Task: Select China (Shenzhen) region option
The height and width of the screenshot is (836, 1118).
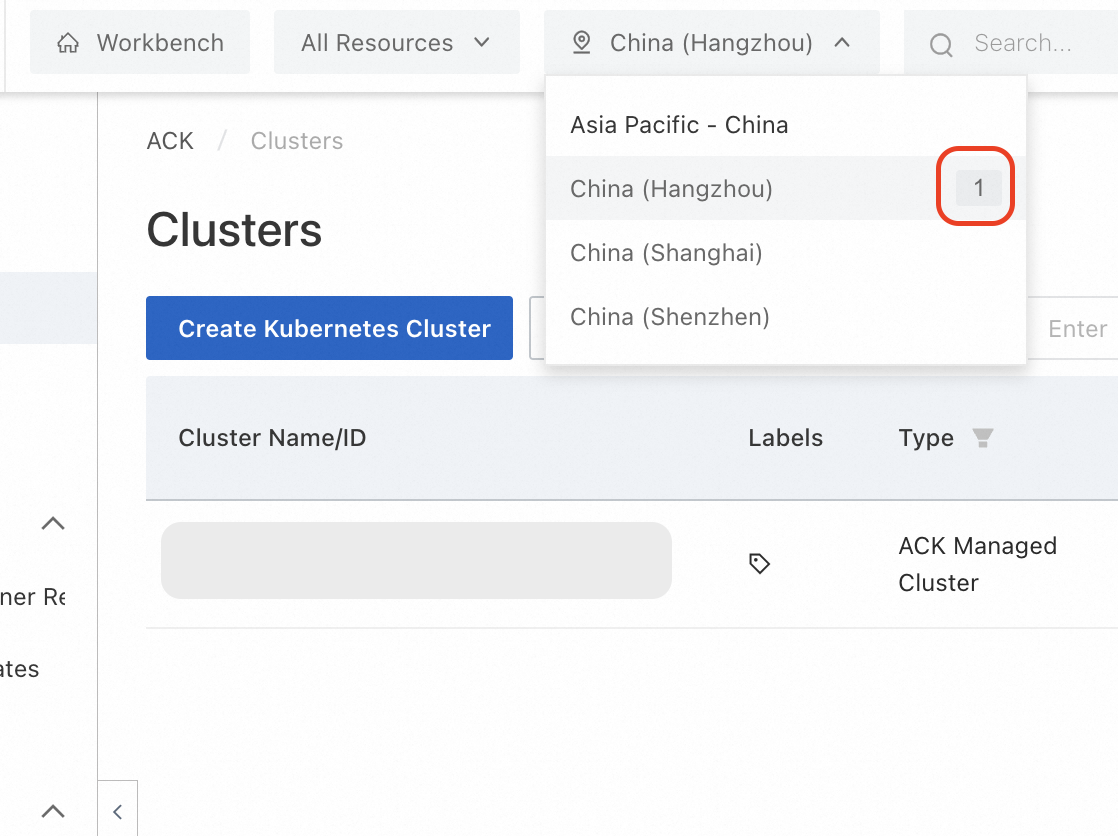Action: (670, 317)
